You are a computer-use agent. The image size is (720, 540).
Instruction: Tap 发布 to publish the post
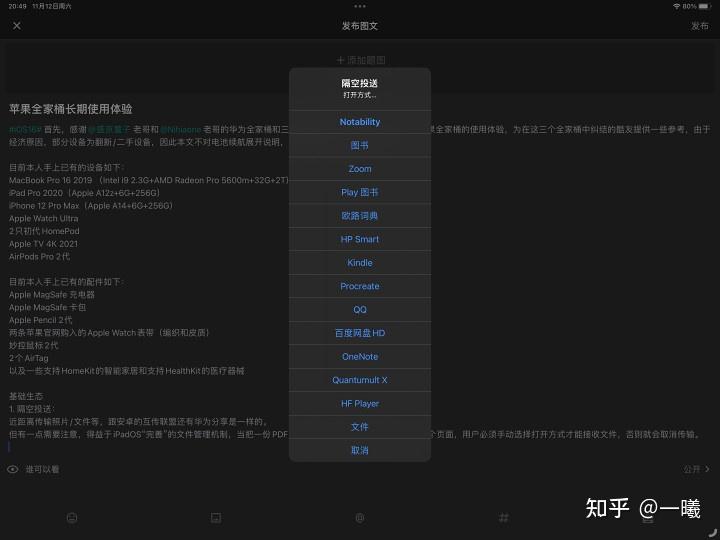700,26
